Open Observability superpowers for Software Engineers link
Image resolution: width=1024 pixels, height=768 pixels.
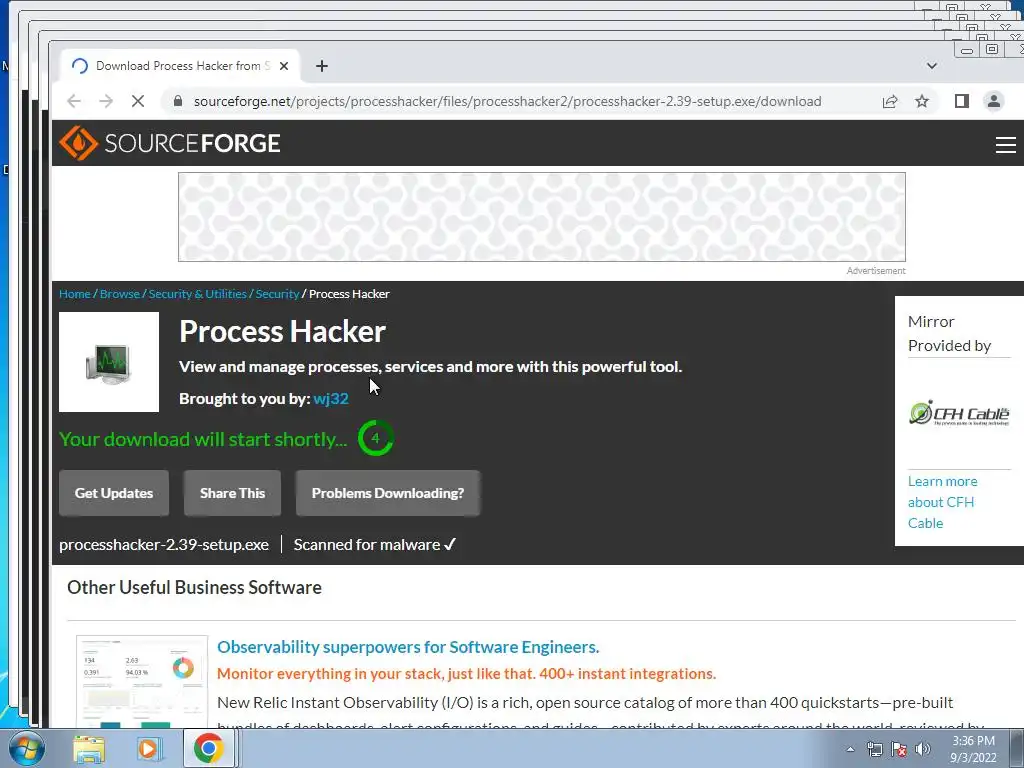[x=408, y=647]
